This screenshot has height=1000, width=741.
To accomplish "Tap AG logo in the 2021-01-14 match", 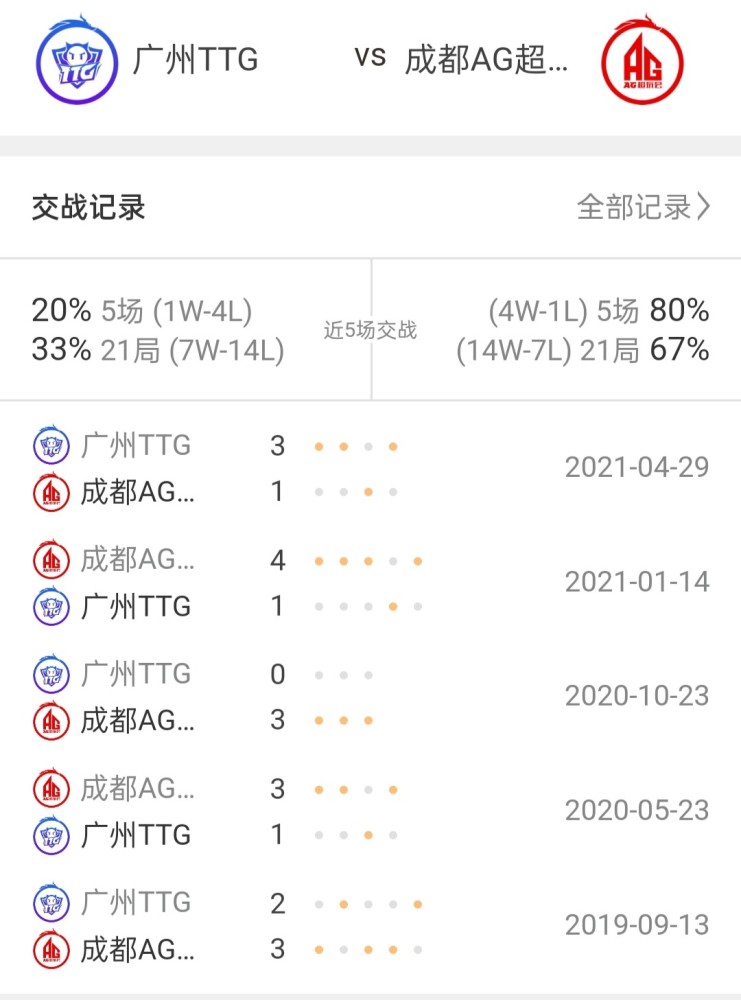I will coord(51,559).
